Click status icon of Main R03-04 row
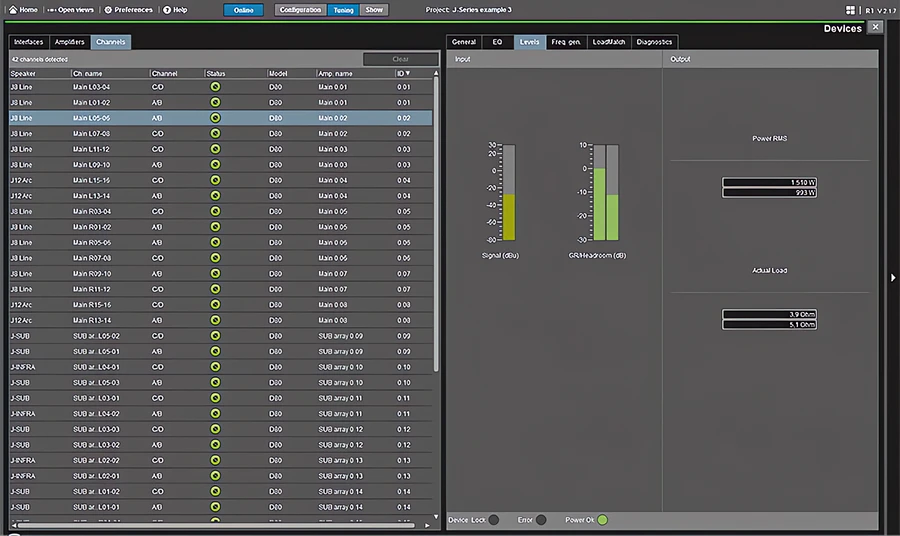The height and width of the screenshot is (536, 900). [x=215, y=211]
